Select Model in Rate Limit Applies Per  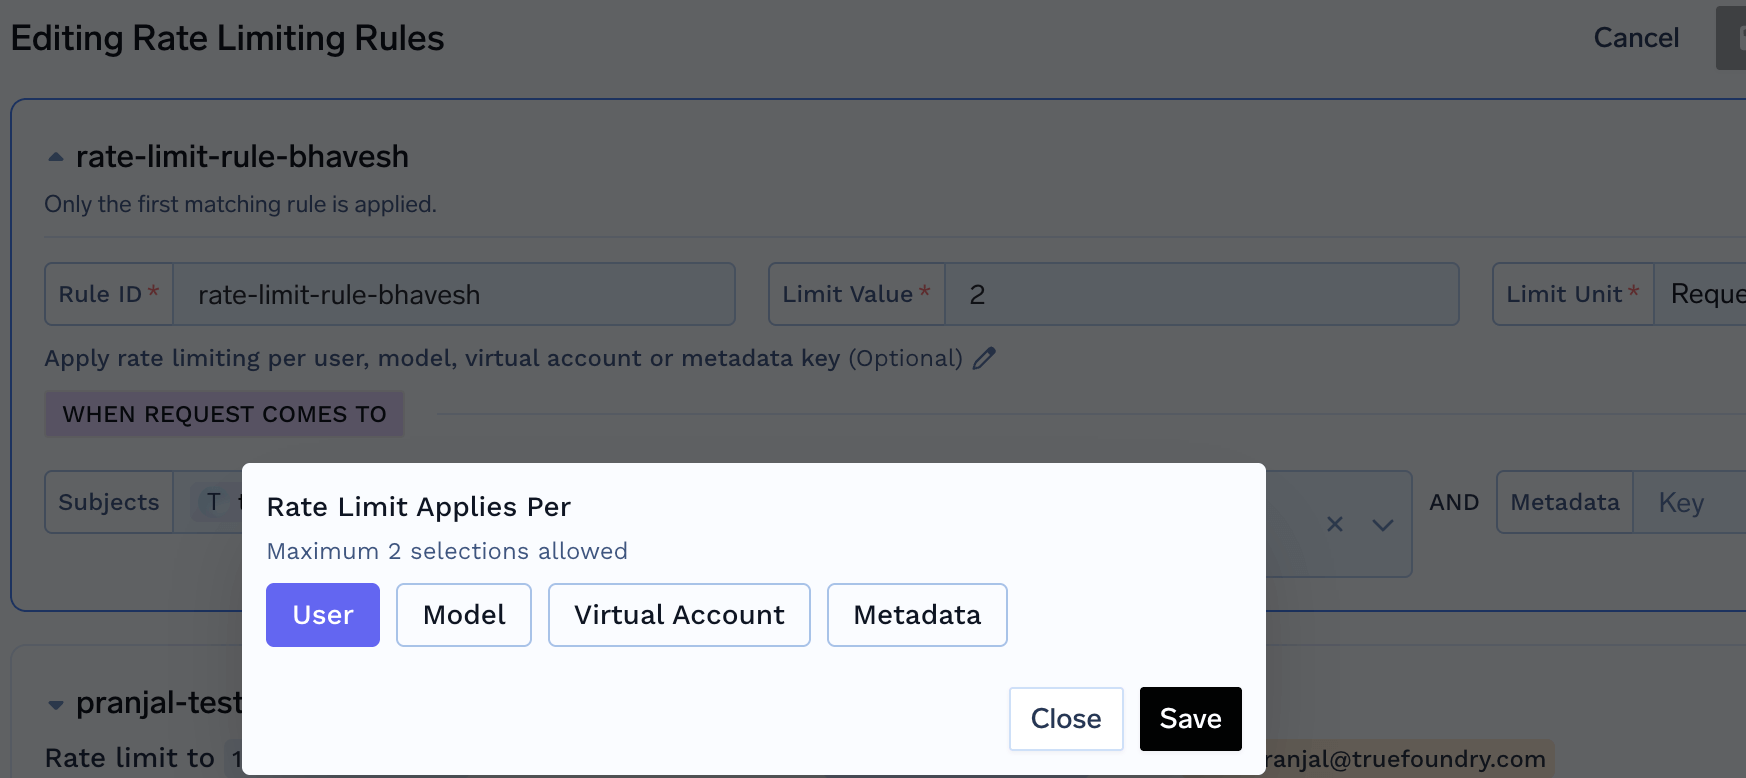pyautogui.click(x=463, y=614)
